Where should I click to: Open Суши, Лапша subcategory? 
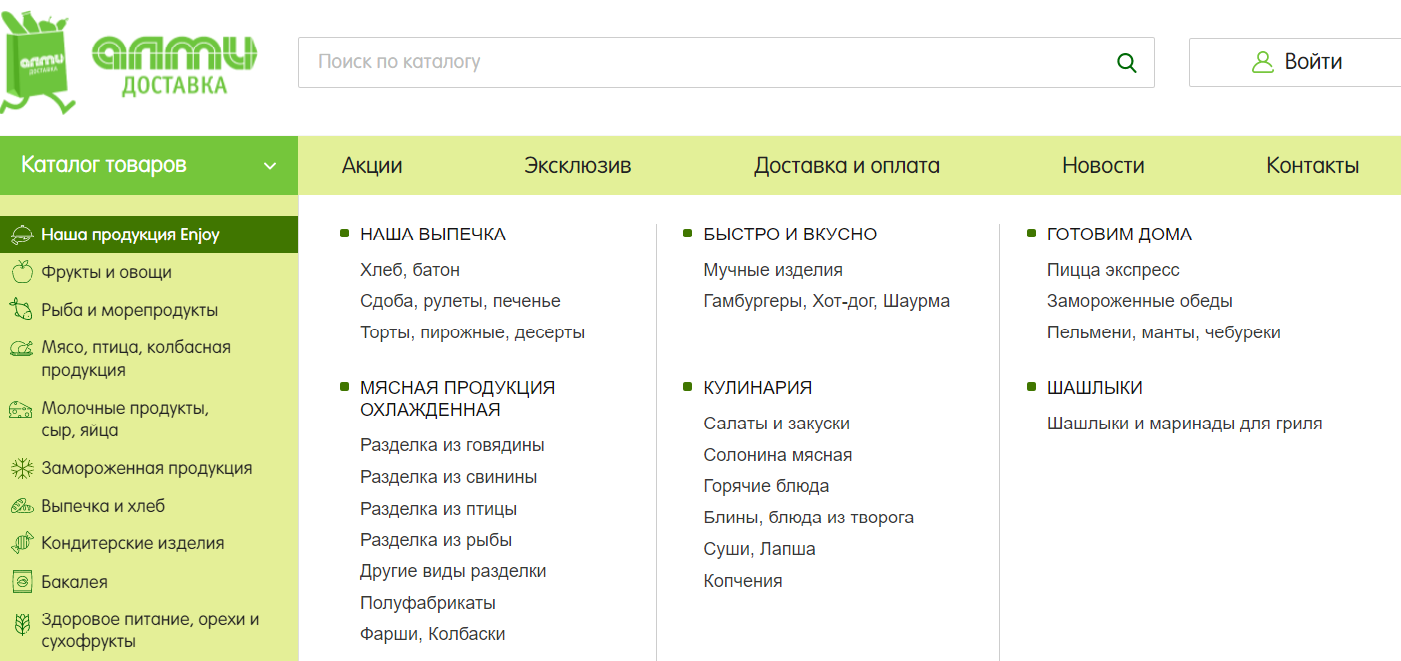(760, 549)
